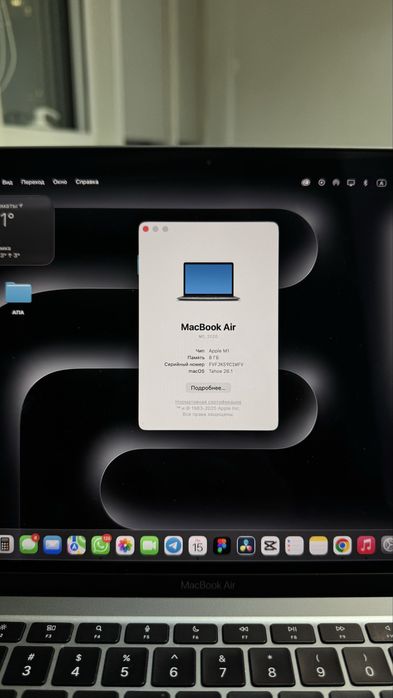
Task: Click the keyboard input source "A" icon
Action: (381, 183)
